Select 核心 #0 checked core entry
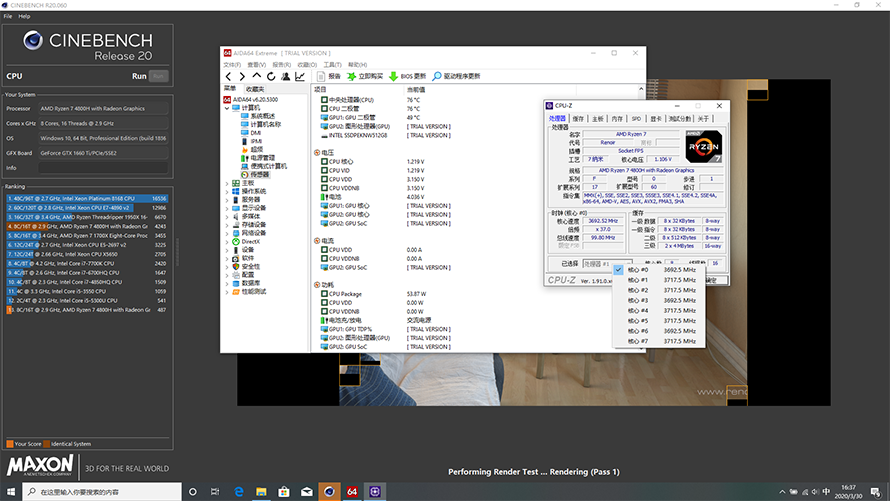 (659, 270)
